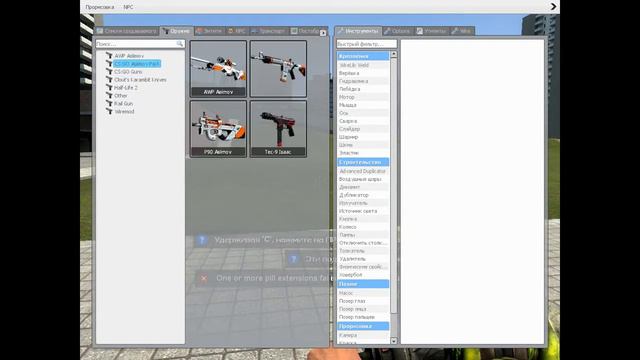This screenshot has height=360, width=640.
Task: Spawn the unlabeled M4A4 Asiimov rifle thumbnail
Action: pyautogui.click(x=278, y=69)
